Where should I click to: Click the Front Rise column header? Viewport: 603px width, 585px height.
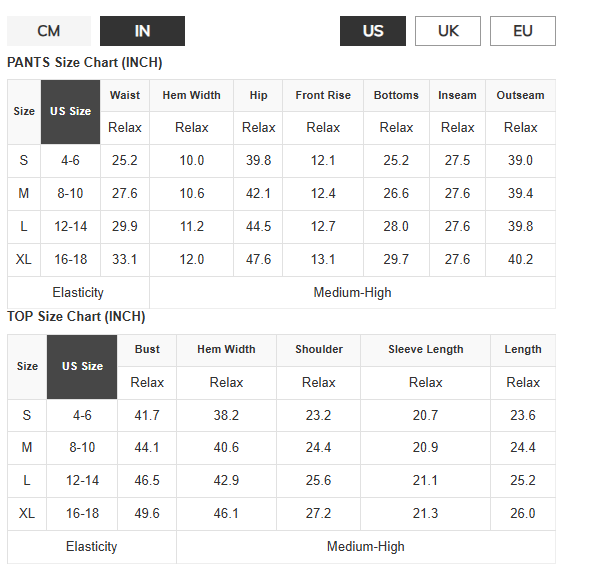coord(323,95)
